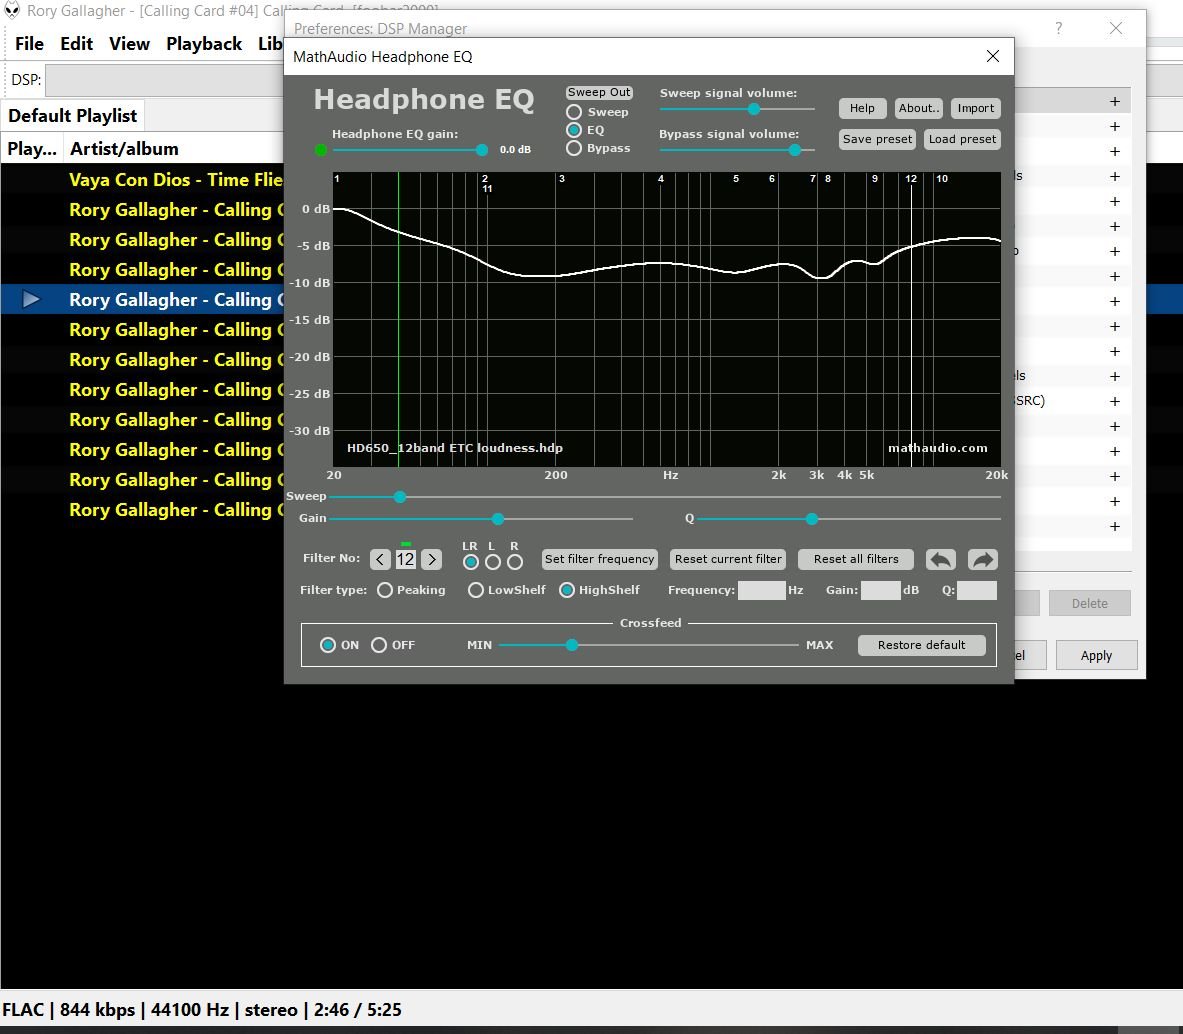Click the Sweep Out label box
This screenshot has width=1183, height=1034.
(599, 93)
